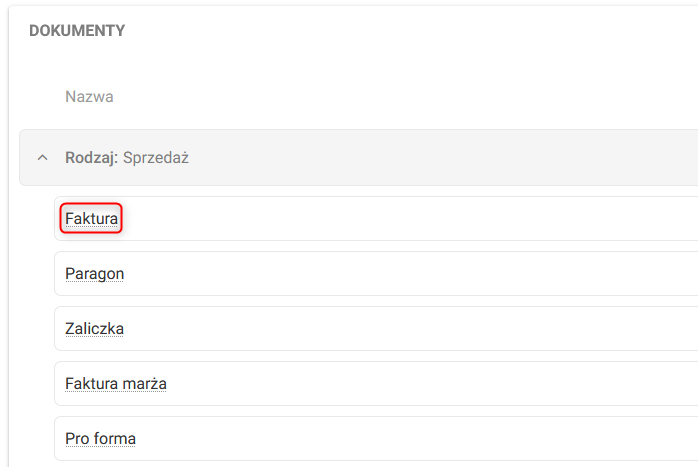Click blank space right of DOKUMENTY title

pos(400,31)
